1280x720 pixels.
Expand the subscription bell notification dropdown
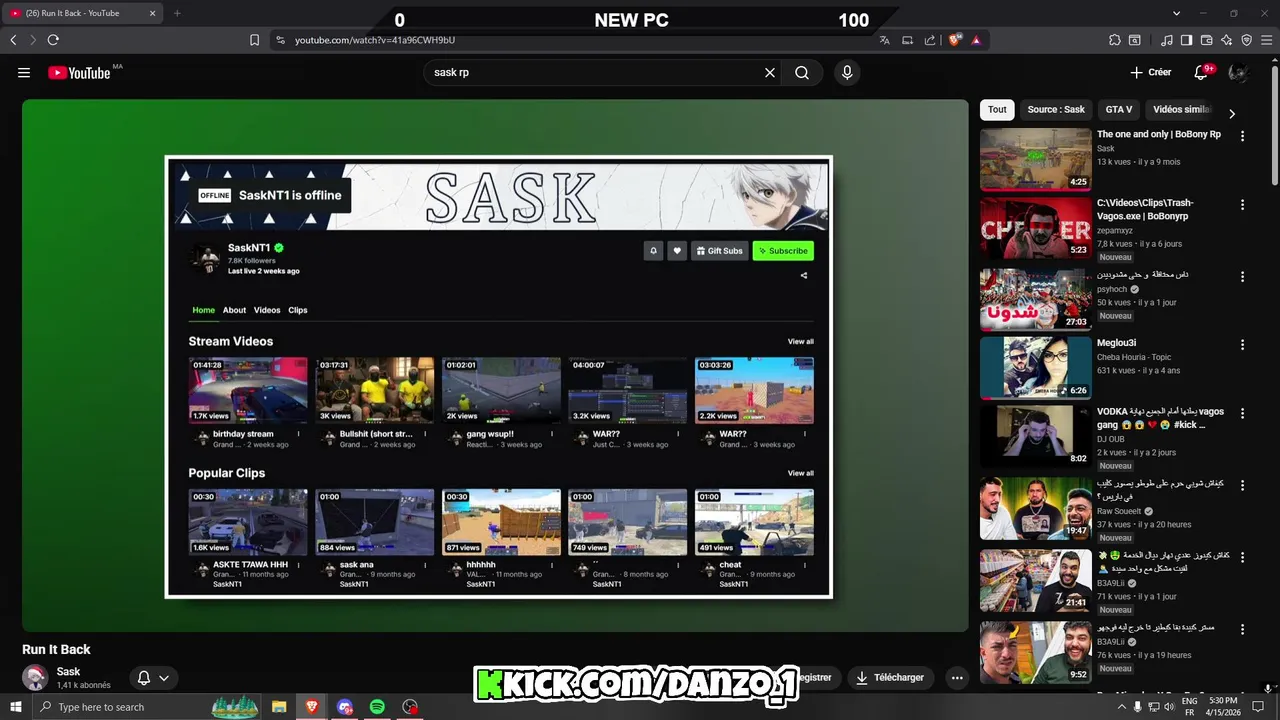pos(153,678)
